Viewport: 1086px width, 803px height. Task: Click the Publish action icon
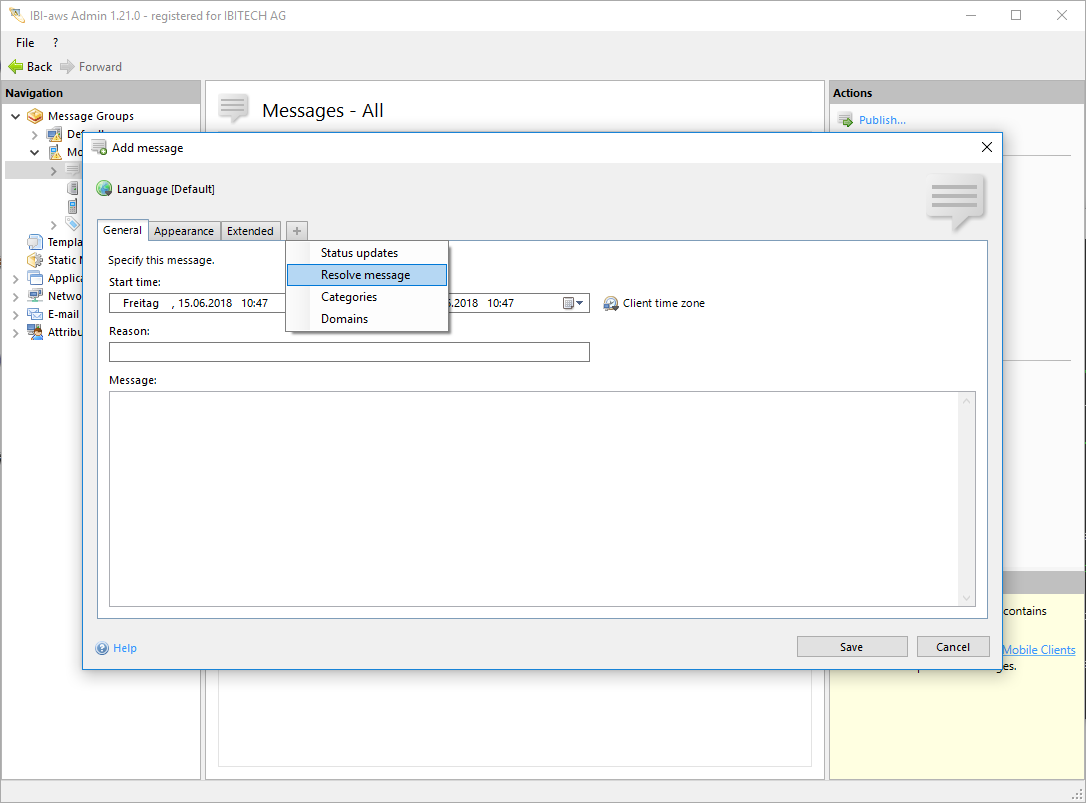tap(845, 120)
